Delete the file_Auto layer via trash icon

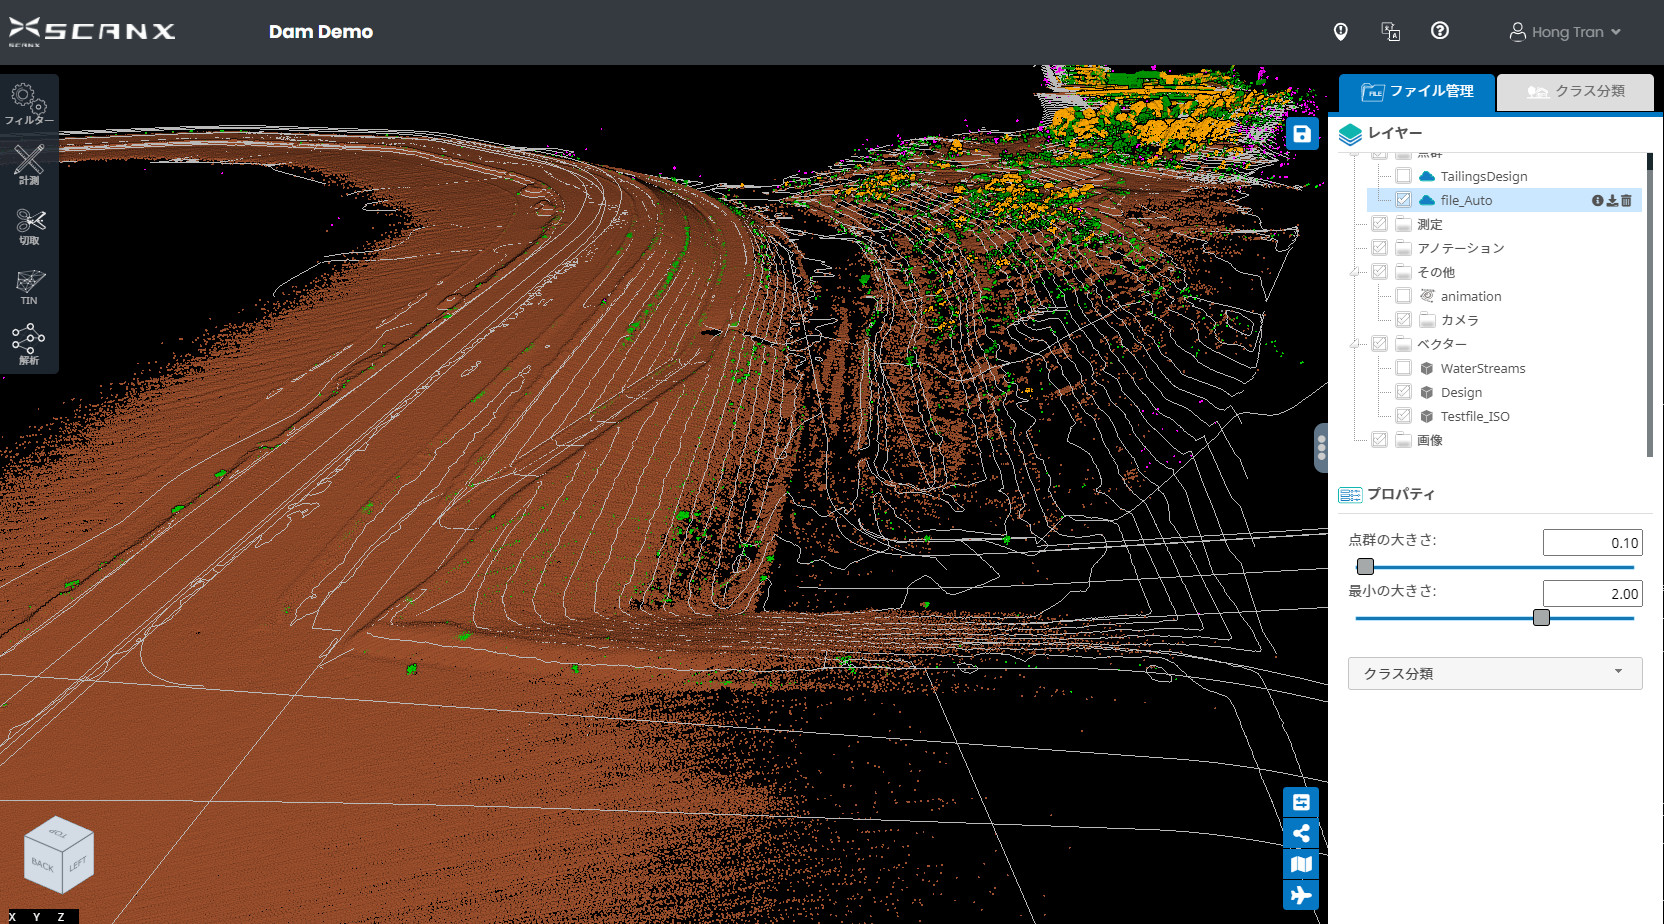1626,201
